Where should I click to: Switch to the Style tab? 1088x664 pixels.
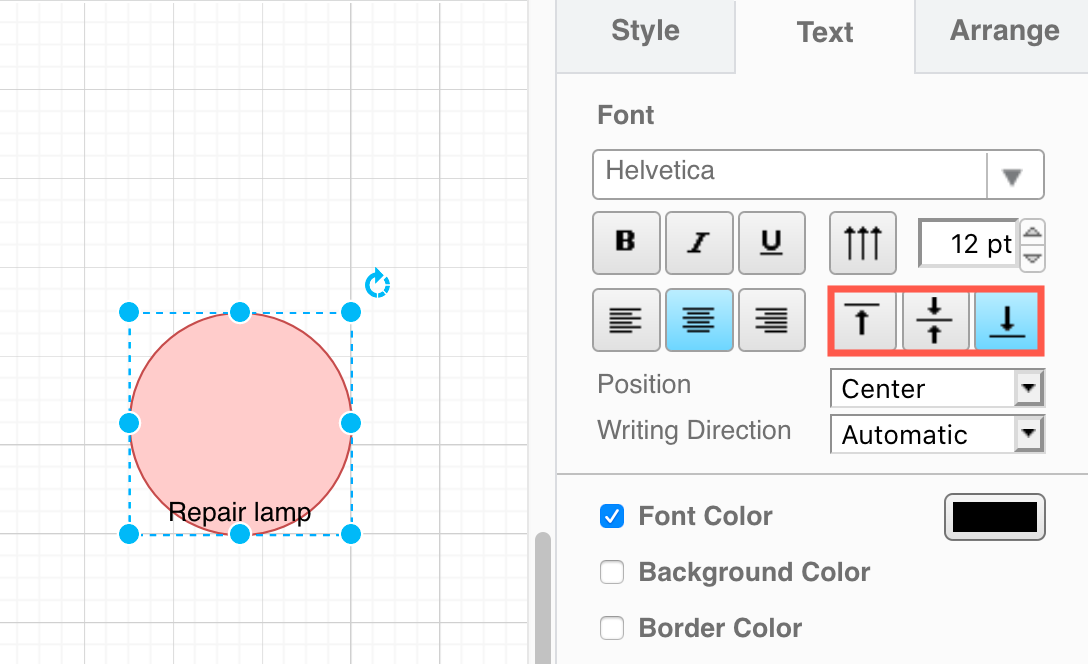[x=645, y=31]
